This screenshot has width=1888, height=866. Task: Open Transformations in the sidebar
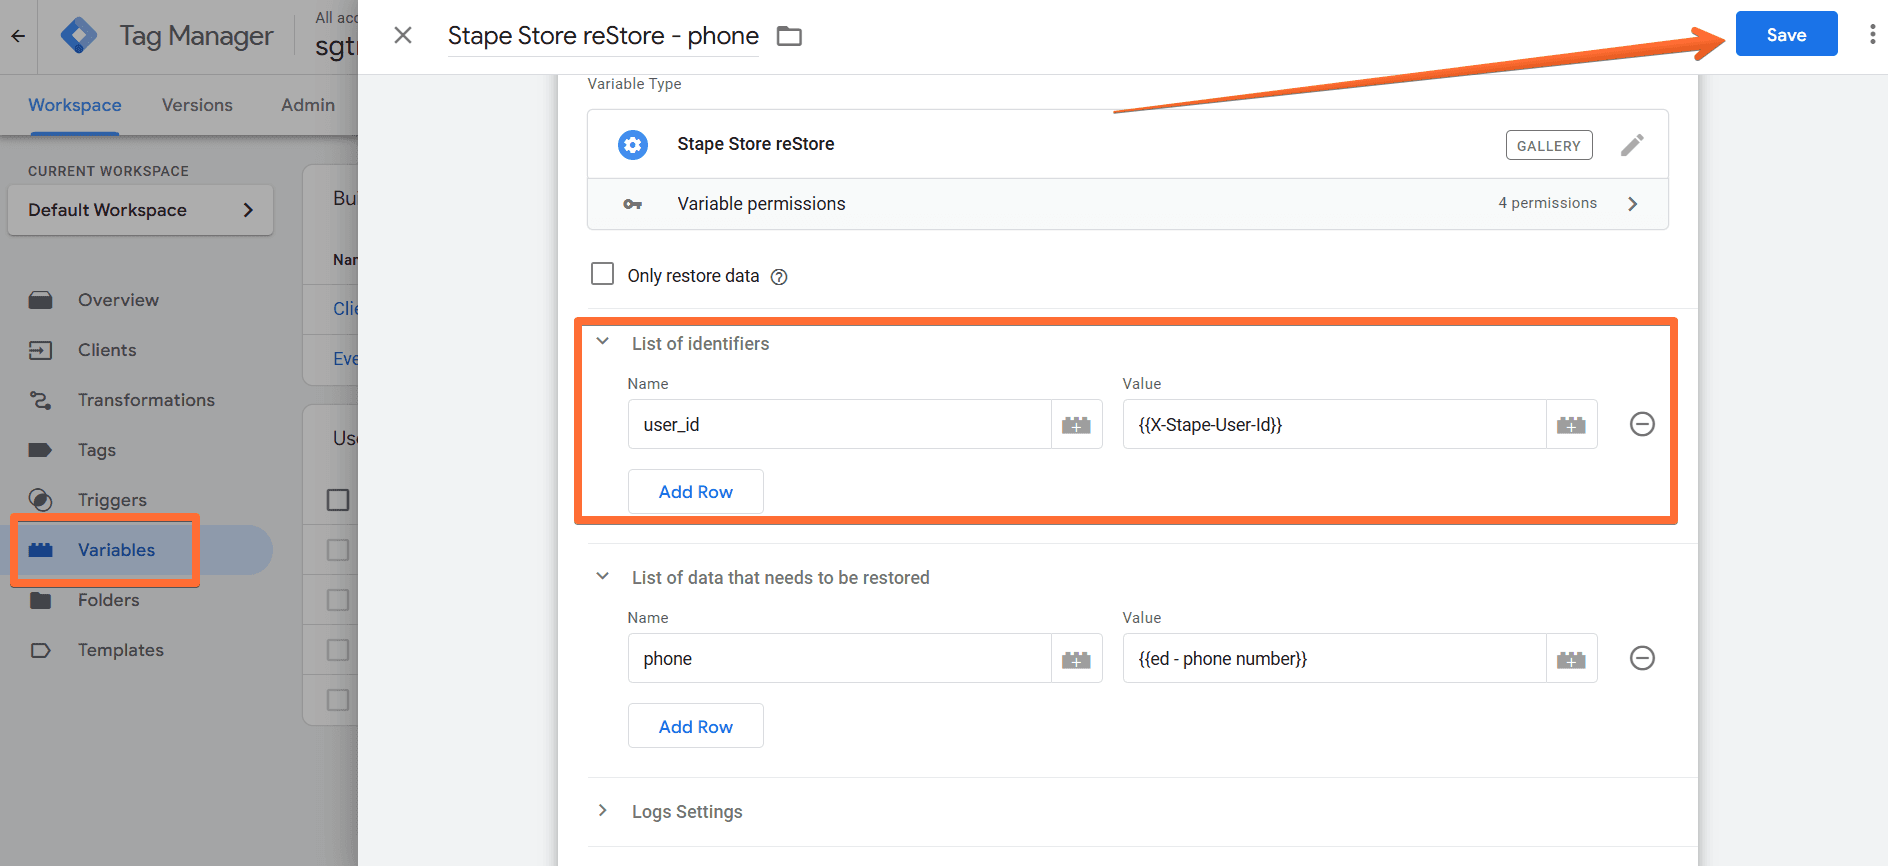point(146,400)
